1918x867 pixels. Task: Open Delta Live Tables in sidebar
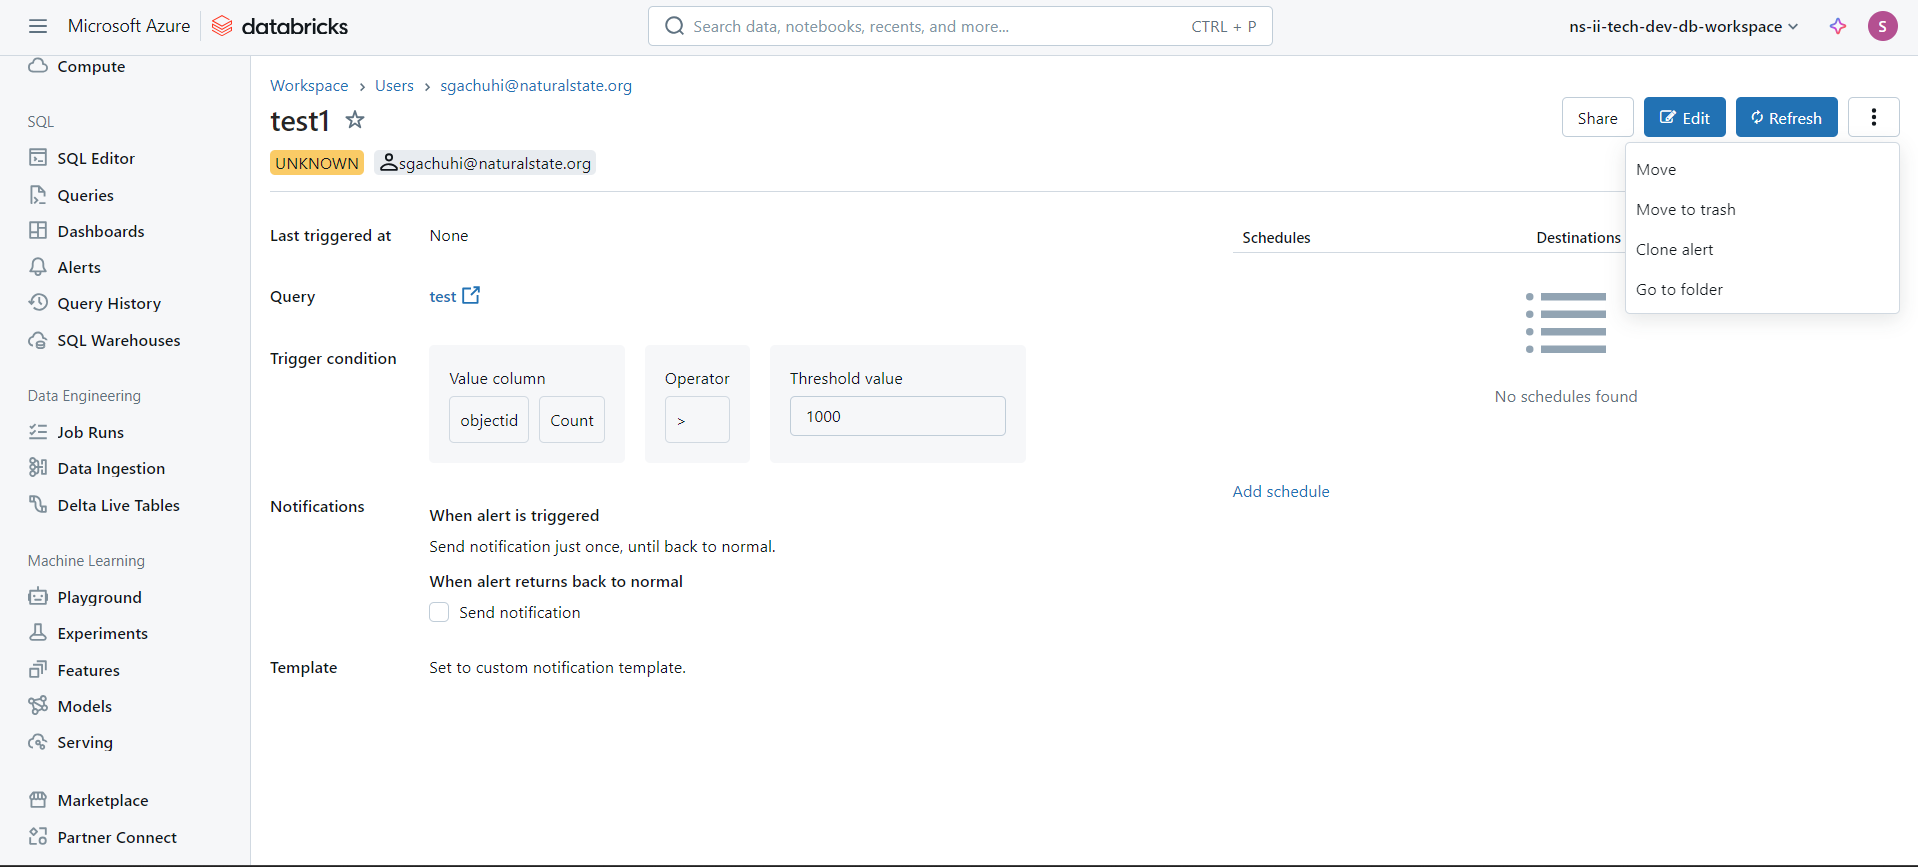[x=118, y=505]
